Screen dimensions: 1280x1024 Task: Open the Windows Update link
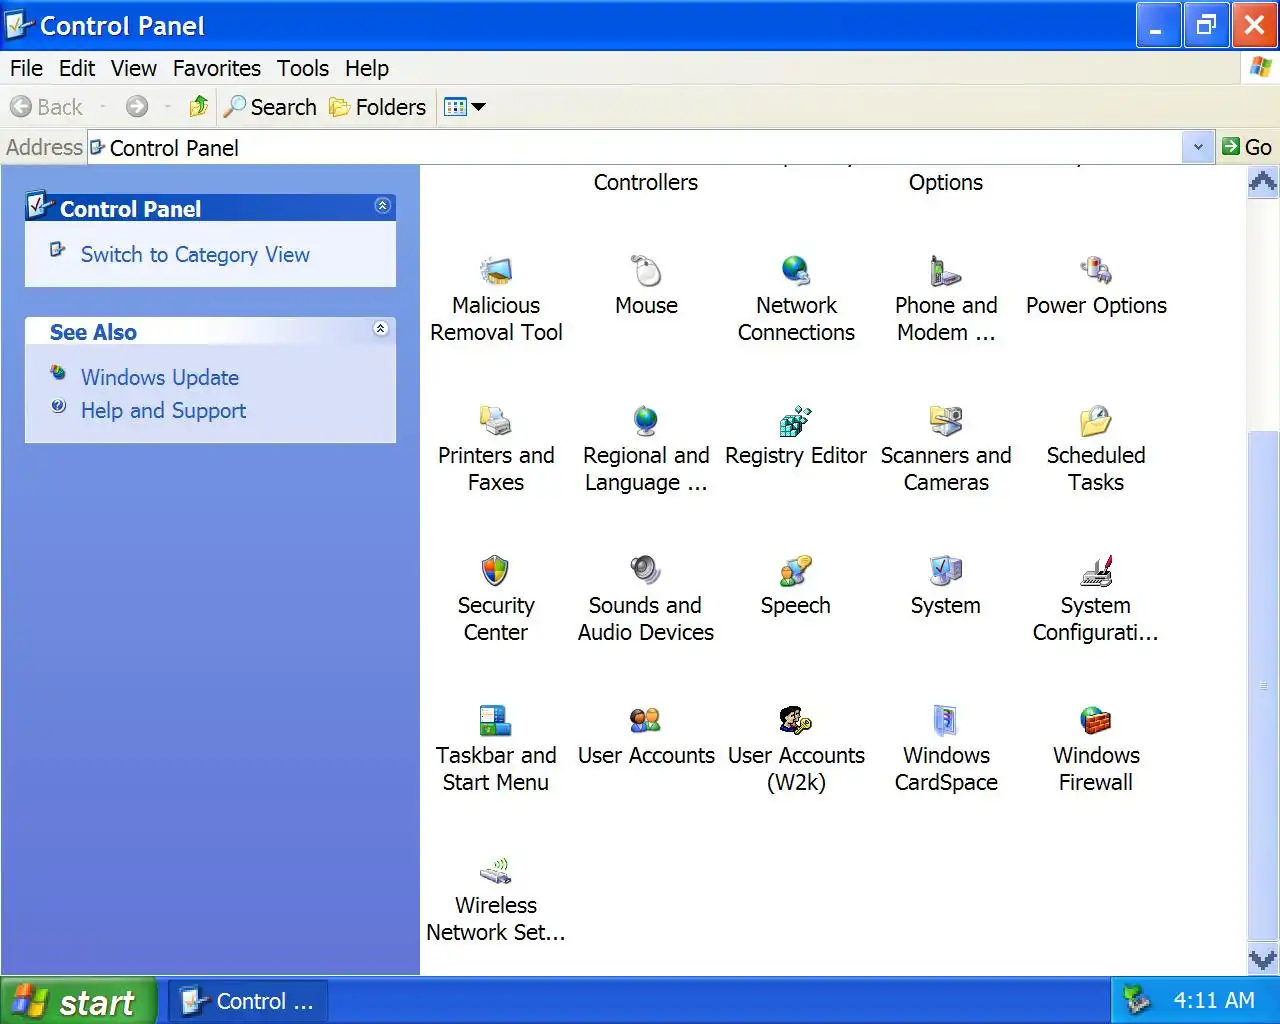click(160, 377)
